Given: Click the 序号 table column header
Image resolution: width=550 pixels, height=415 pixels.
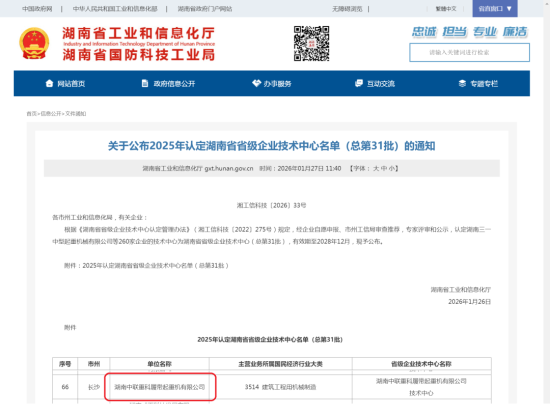Looking at the screenshot, I should pyautogui.click(x=65, y=364).
